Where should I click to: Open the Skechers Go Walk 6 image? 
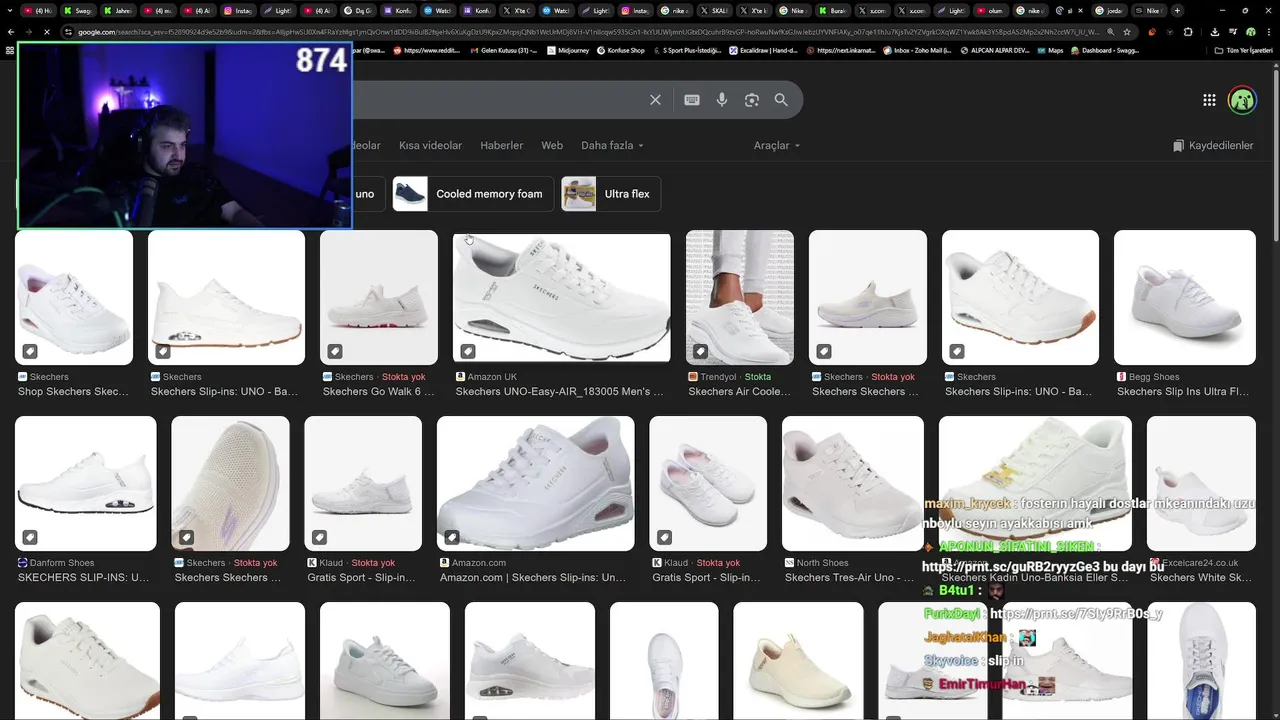coord(379,297)
